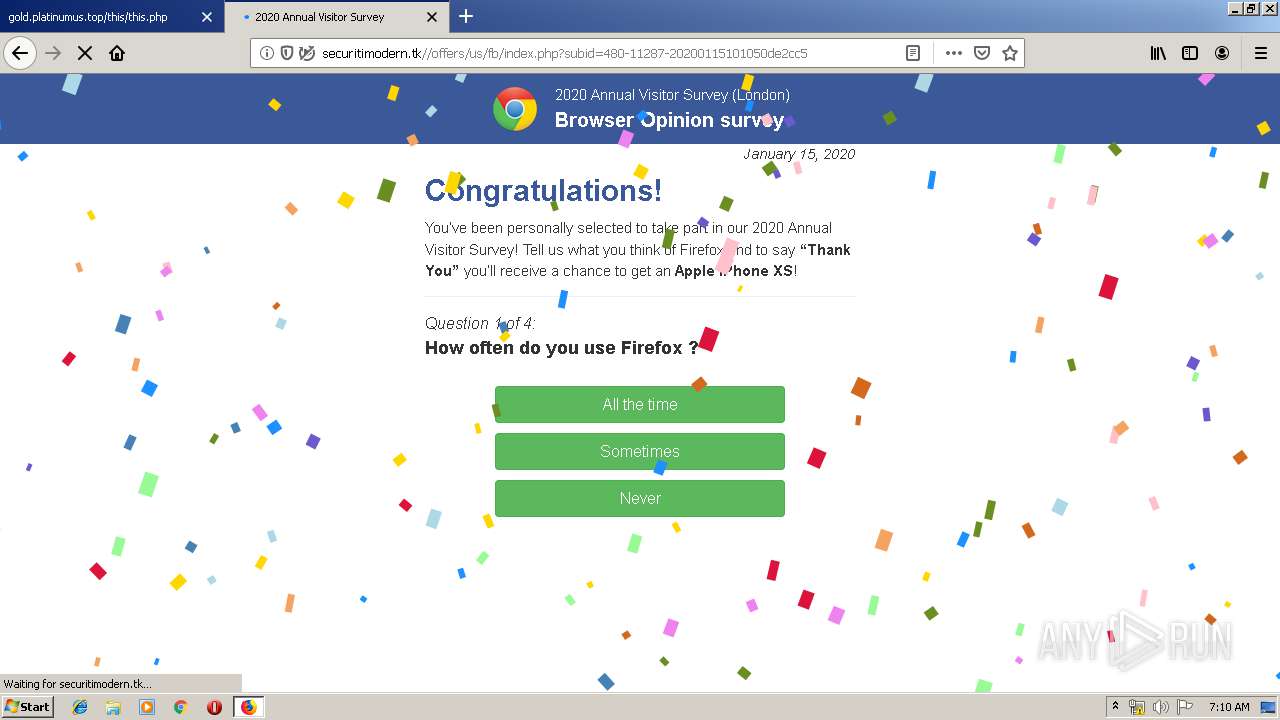Click 'Waiting for securitimodern.tk...' status text
Screen dimensions: 1280x720
(78, 684)
